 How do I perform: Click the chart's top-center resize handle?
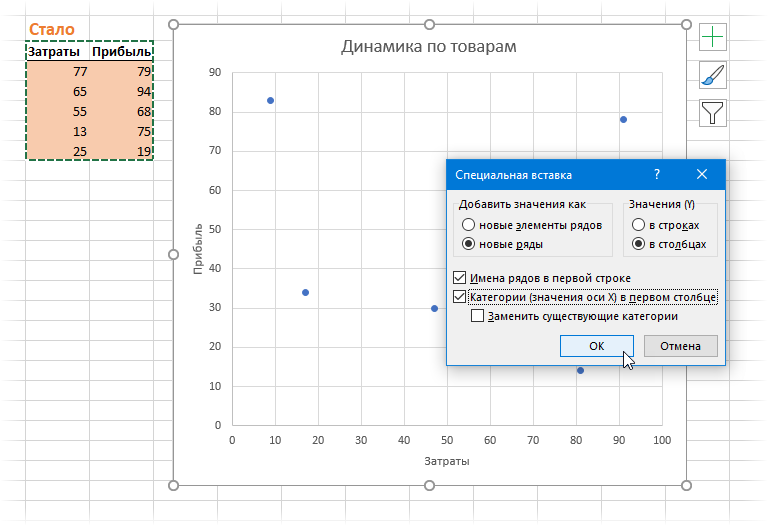pos(430,24)
